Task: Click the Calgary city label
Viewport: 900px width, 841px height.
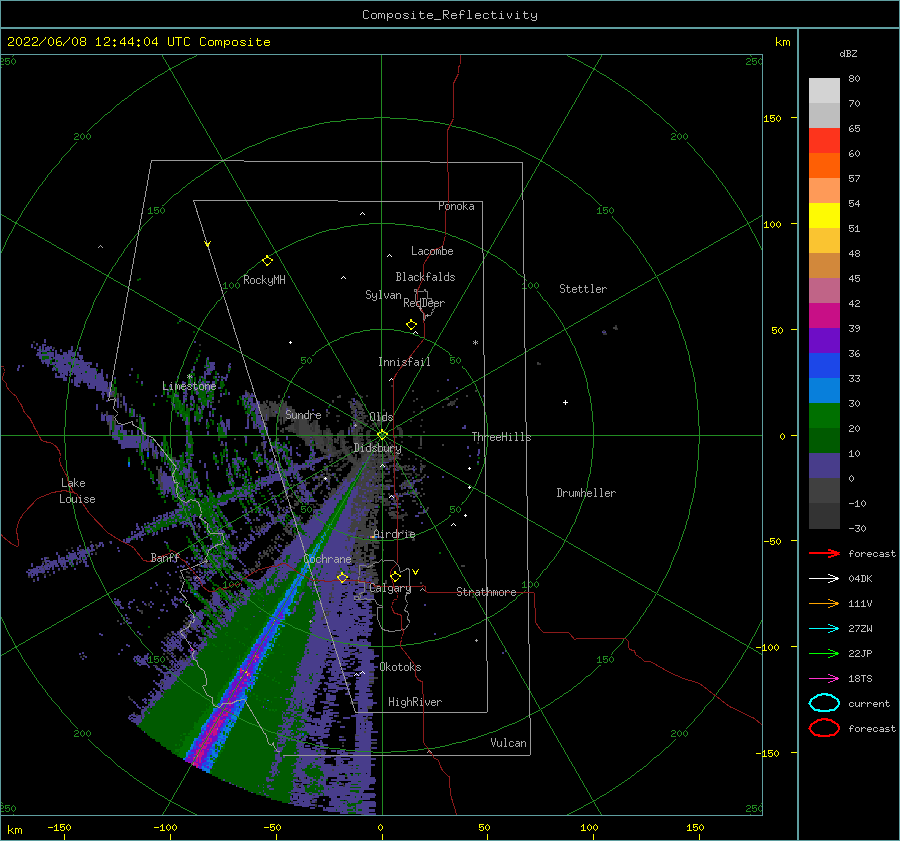Action: [390, 588]
